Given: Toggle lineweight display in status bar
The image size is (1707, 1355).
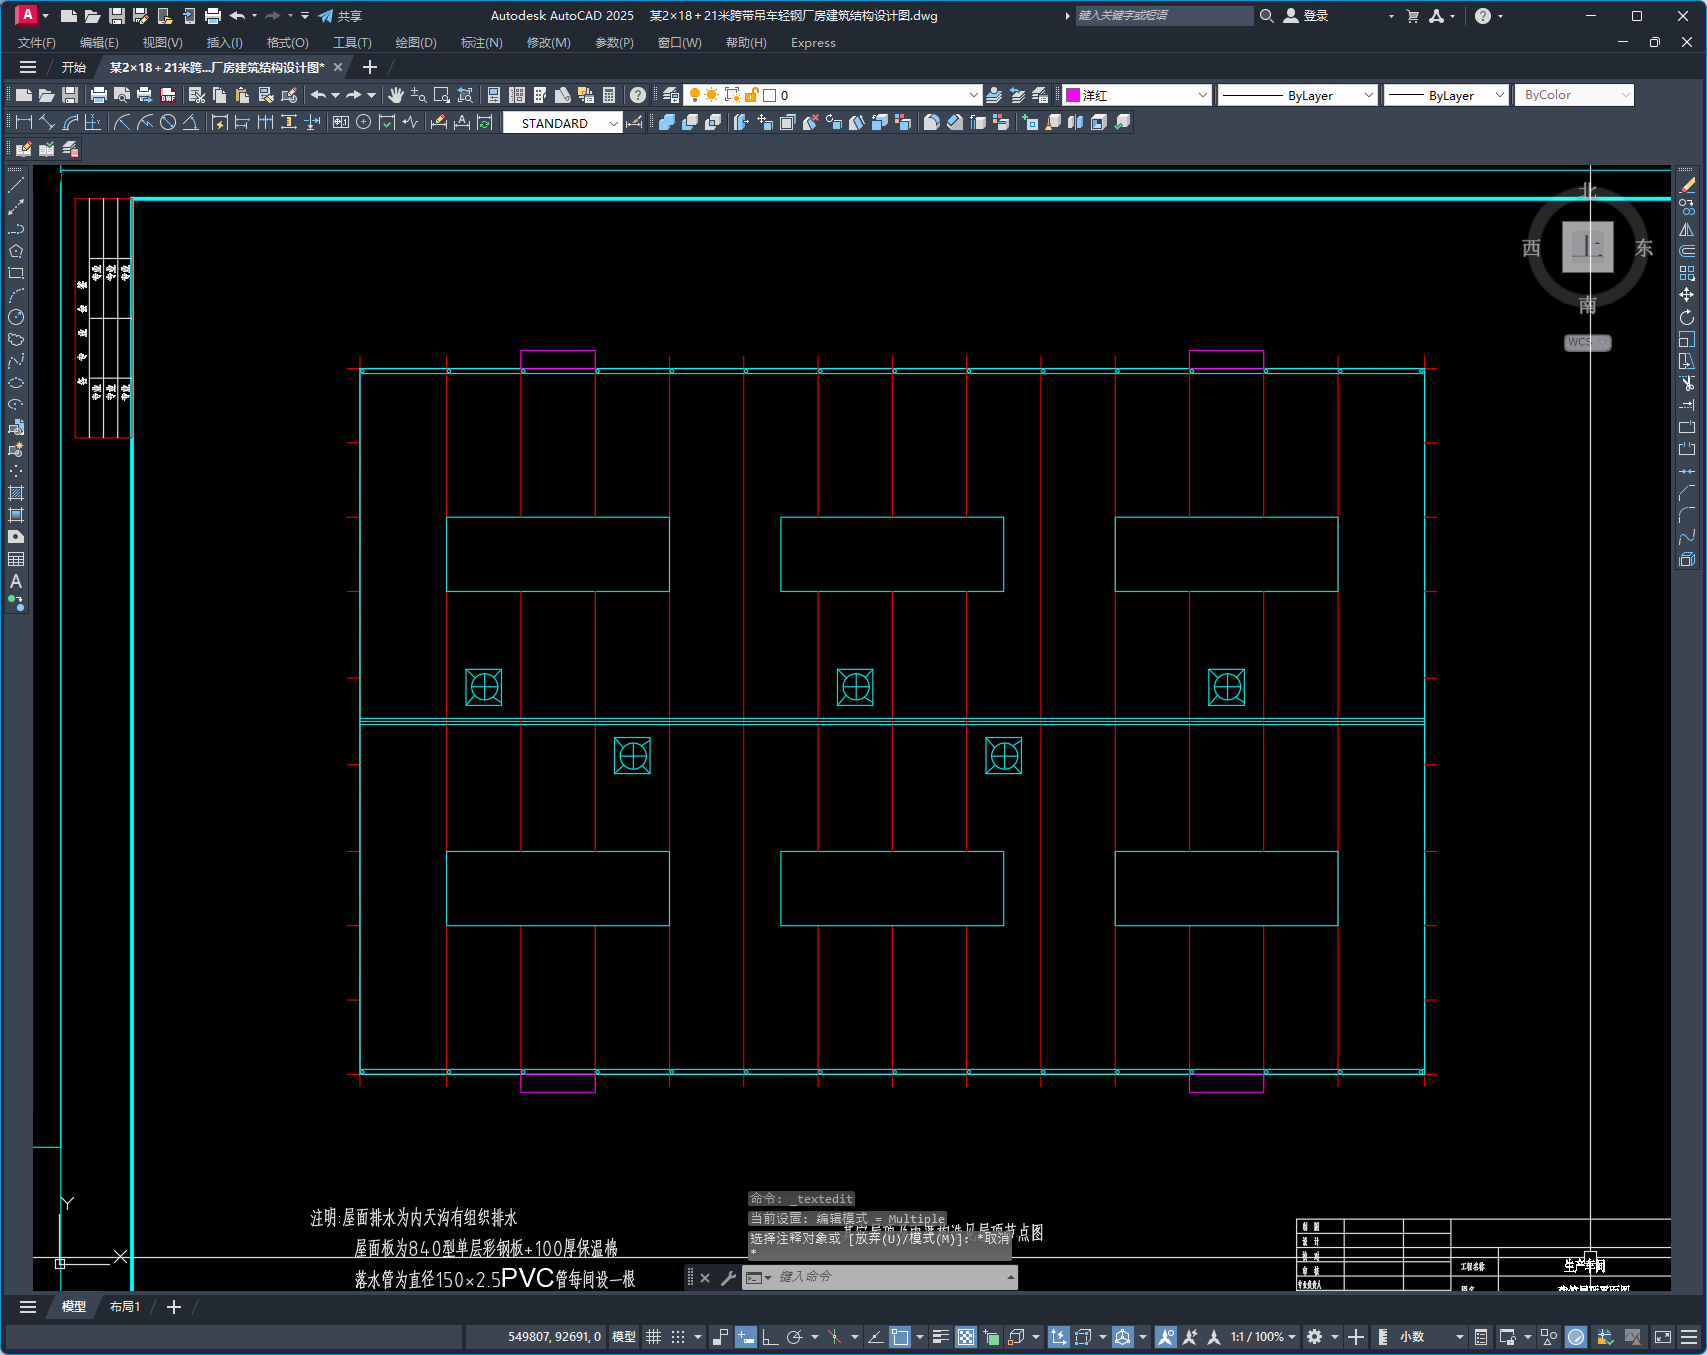Looking at the screenshot, I should (940, 1337).
